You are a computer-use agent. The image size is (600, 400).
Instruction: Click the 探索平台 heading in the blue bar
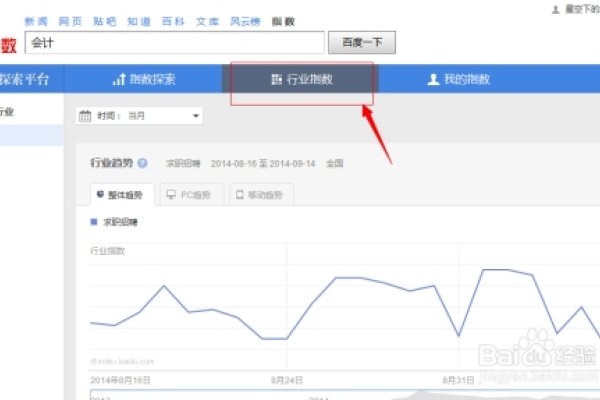point(24,79)
